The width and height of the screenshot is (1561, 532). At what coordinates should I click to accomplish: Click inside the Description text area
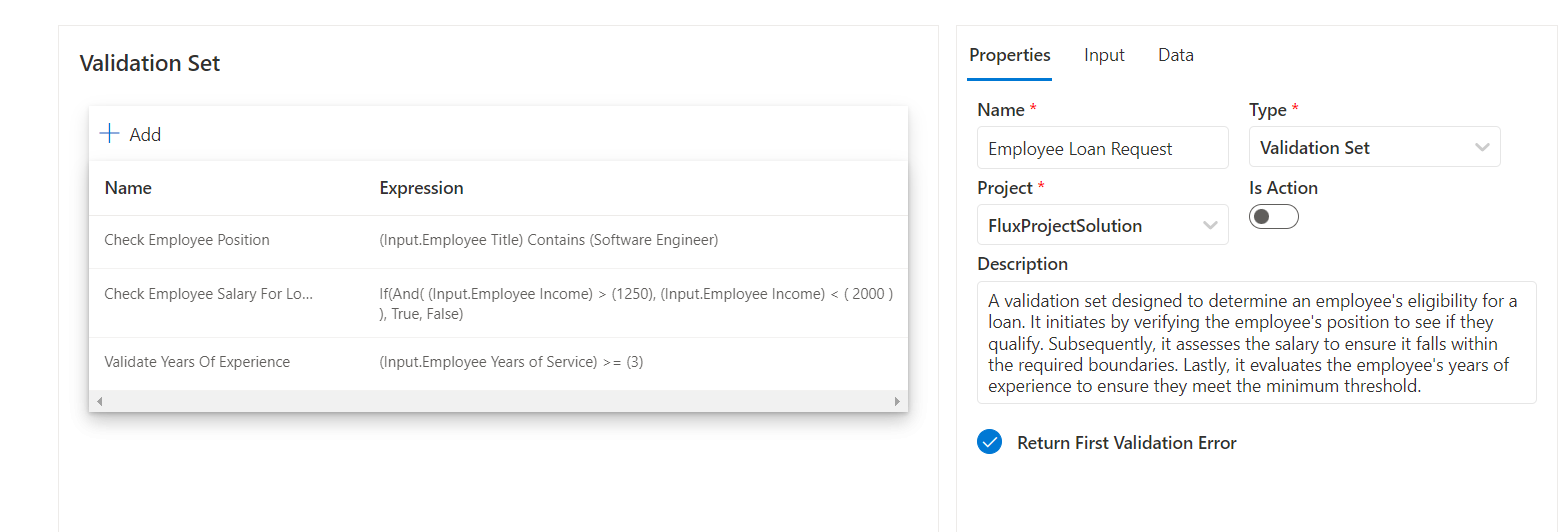click(x=1255, y=343)
